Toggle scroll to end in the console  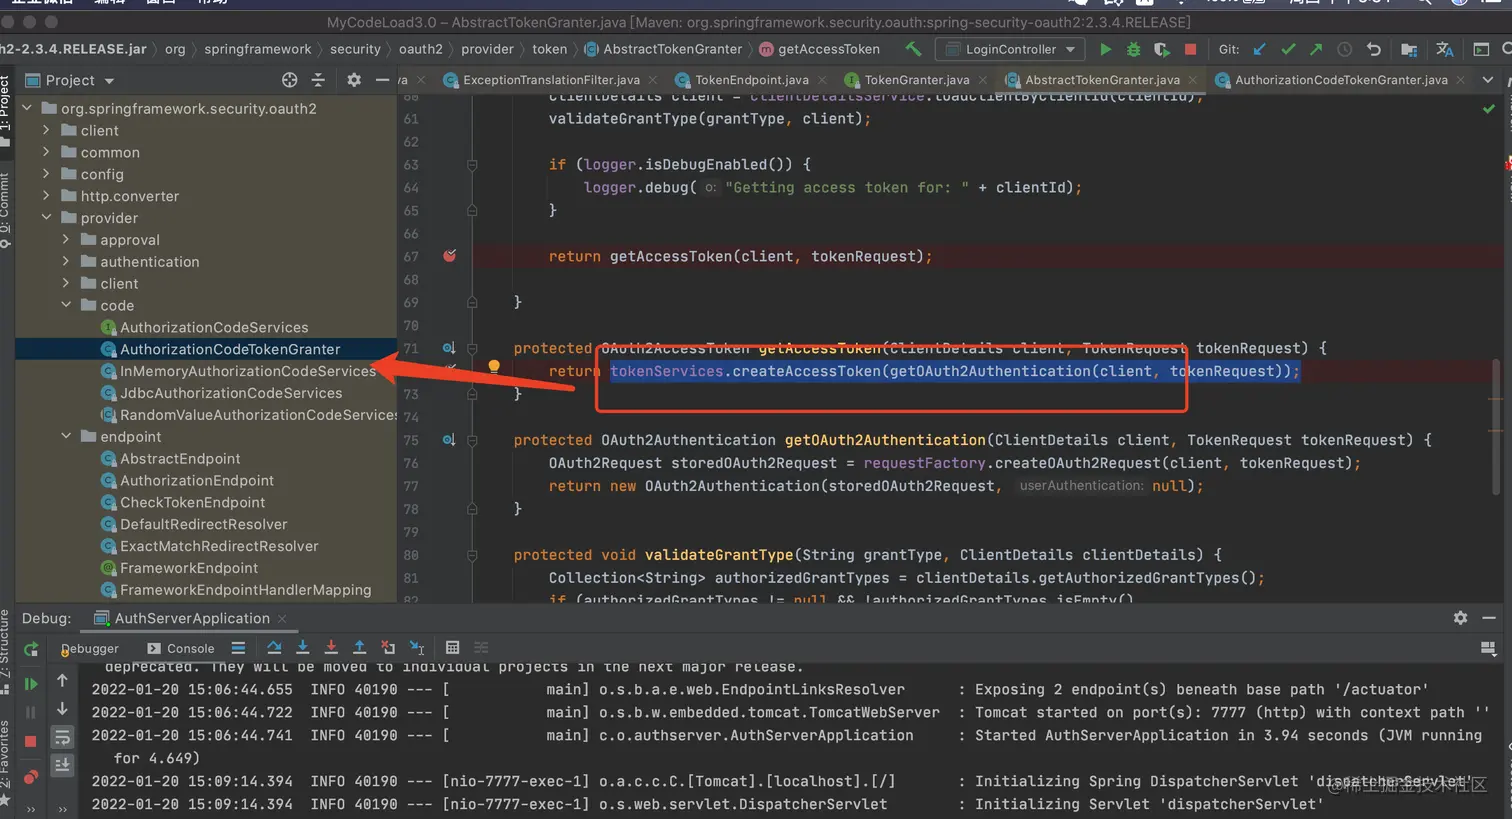(x=62, y=765)
